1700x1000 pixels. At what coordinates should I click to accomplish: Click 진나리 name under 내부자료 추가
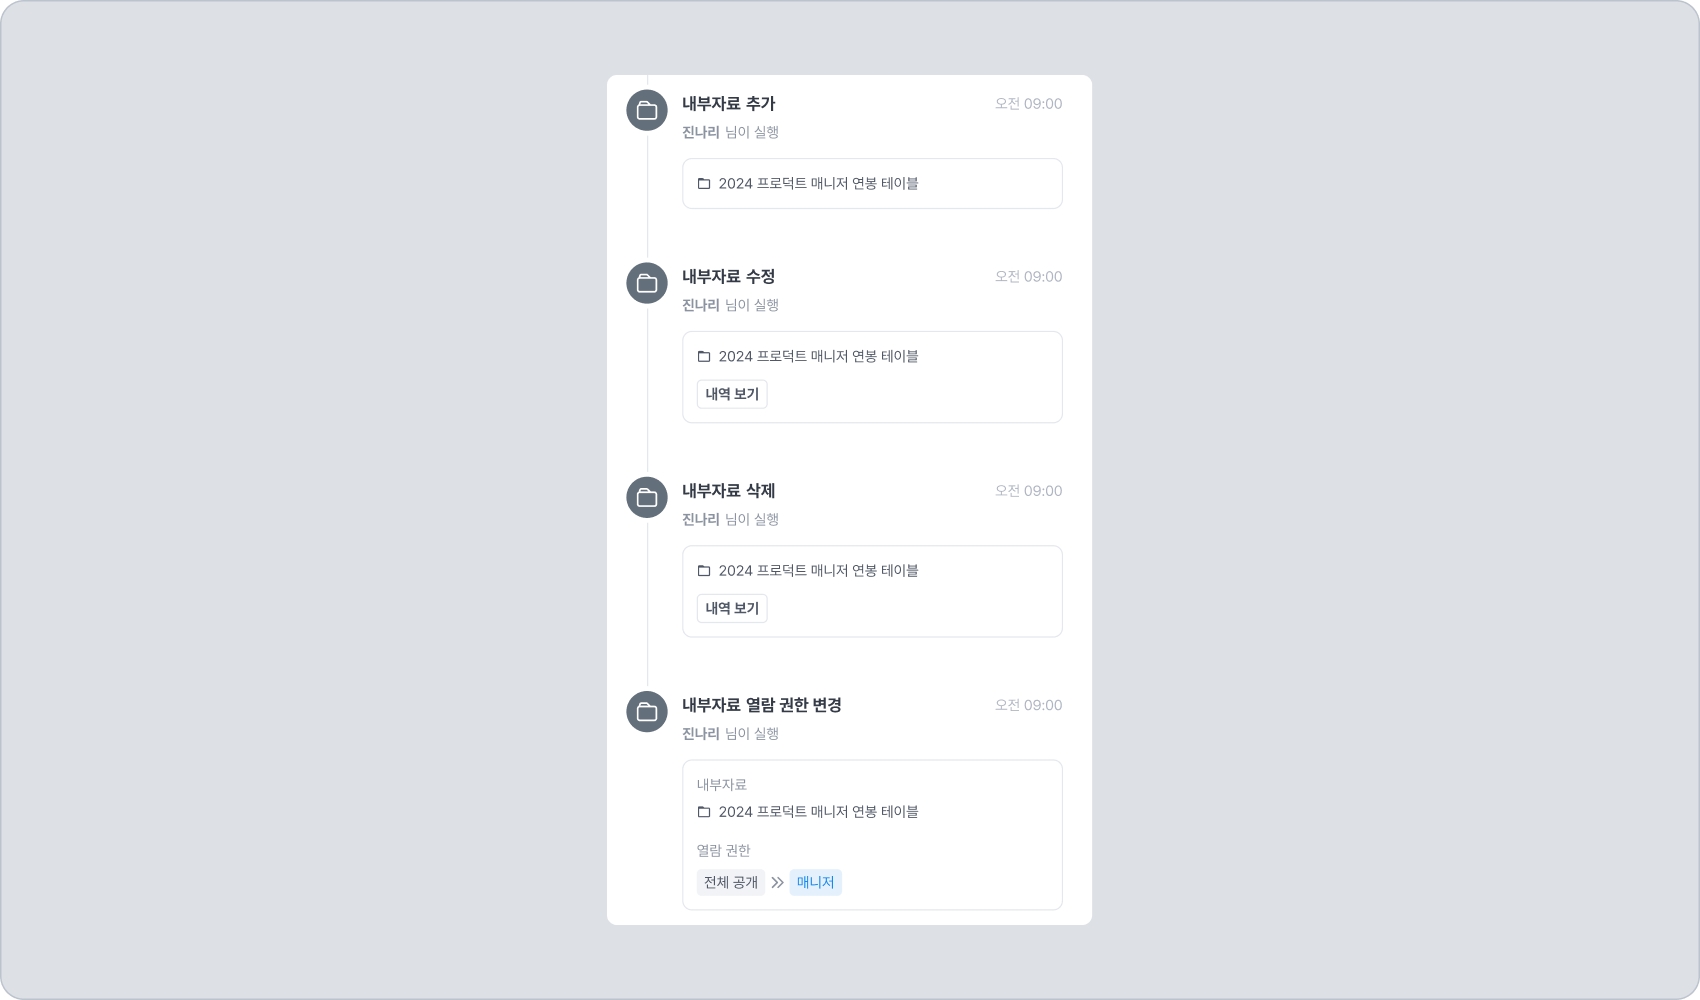pyautogui.click(x=701, y=132)
